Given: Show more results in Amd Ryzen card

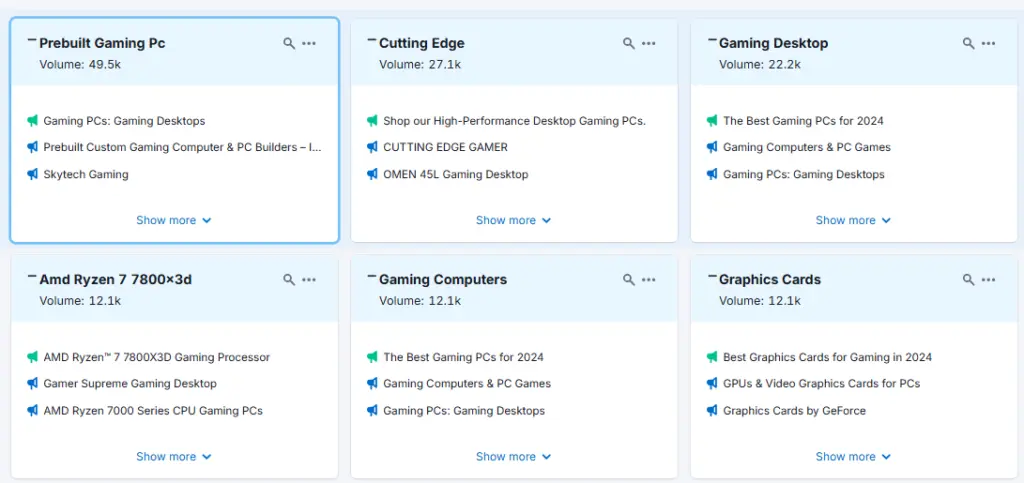Looking at the screenshot, I should tap(174, 456).
